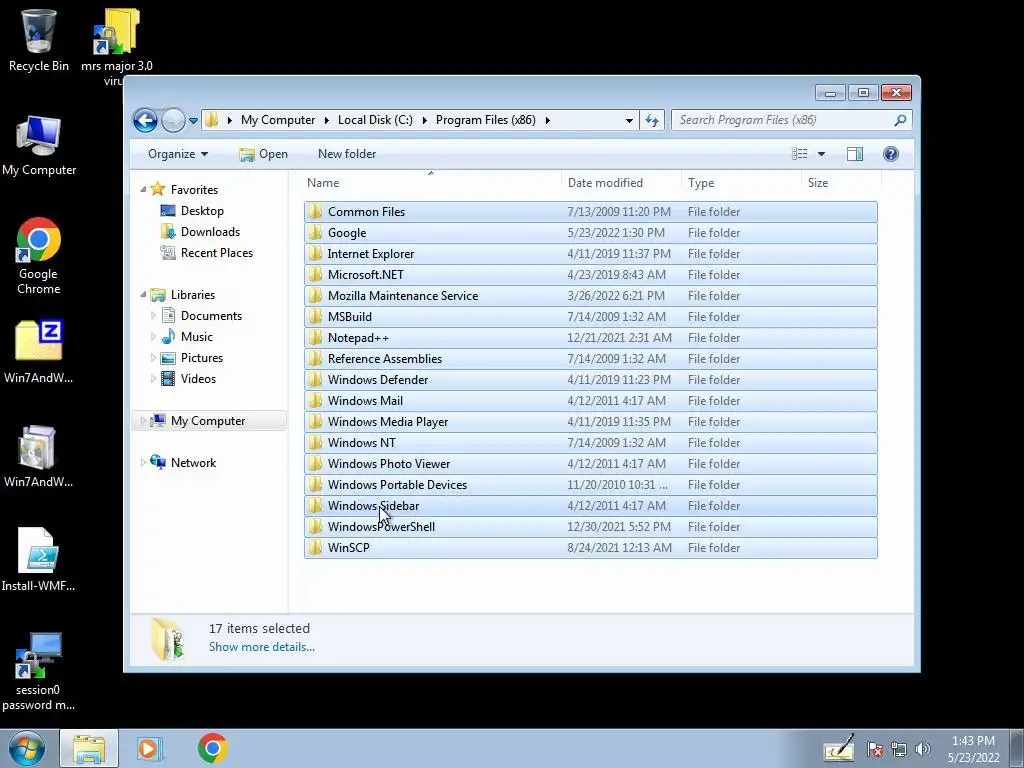The width and height of the screenshot is (1024, 768).
Task: Select the My Computer desktop icon
Action: click(x=39, y=145)
